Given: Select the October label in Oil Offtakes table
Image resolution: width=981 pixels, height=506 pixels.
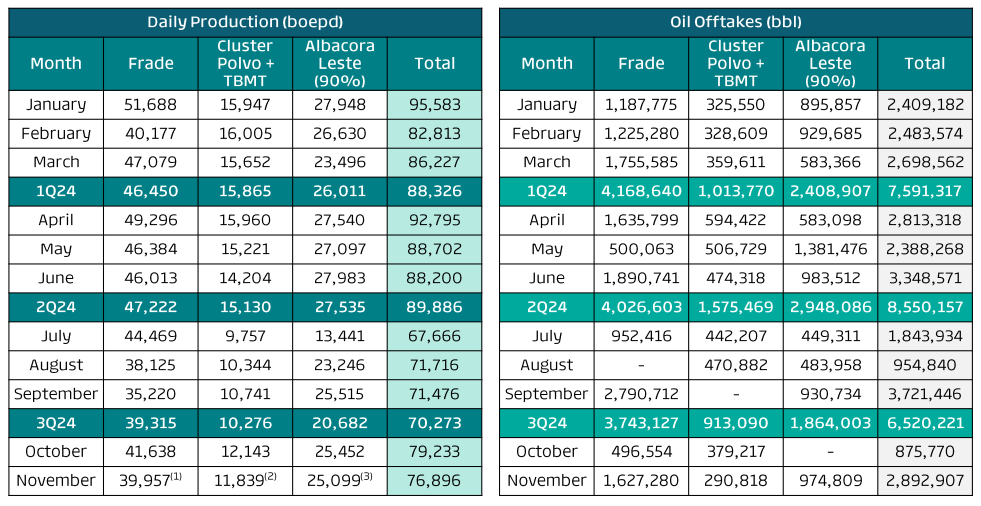Looking at the screenshot, I should click(547, 452).
